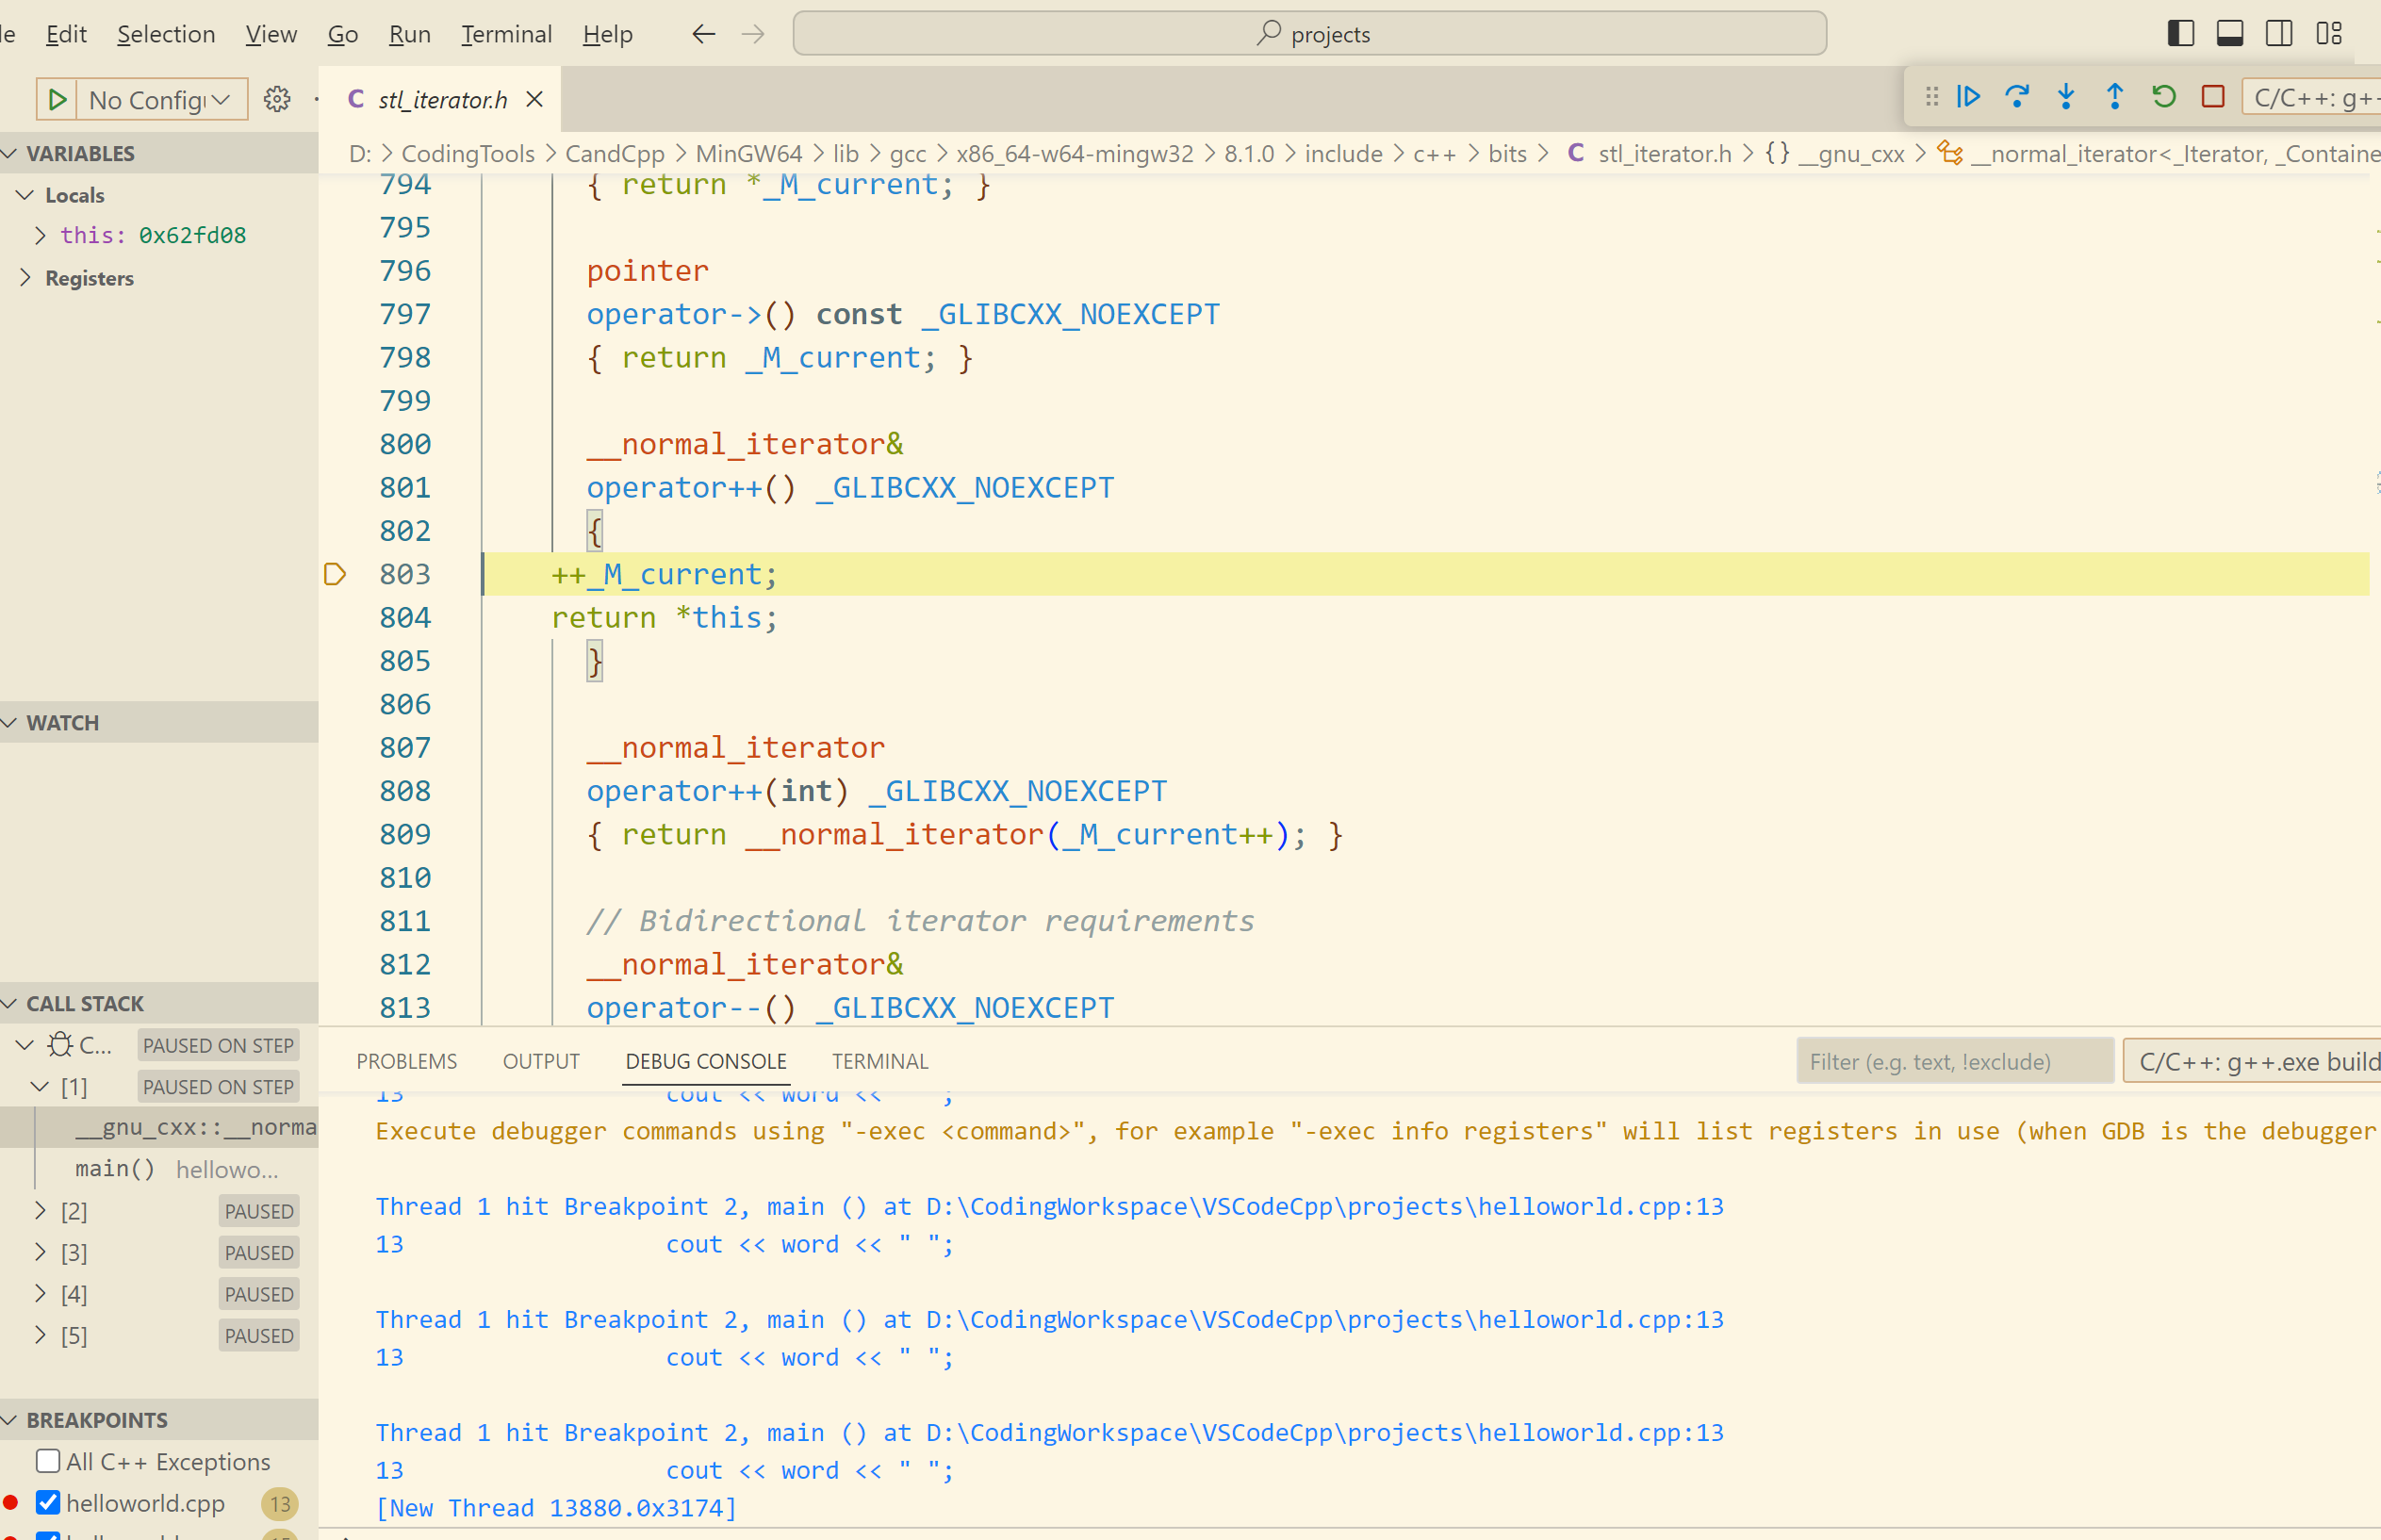Switch to the OUTPUT tab

541,1061
